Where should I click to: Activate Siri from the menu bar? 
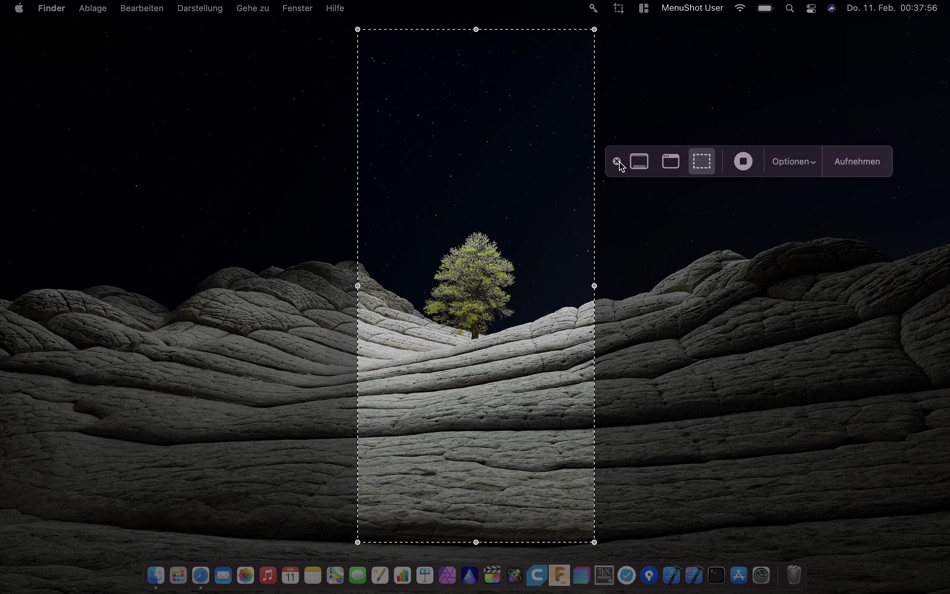[x=832, y=8]
